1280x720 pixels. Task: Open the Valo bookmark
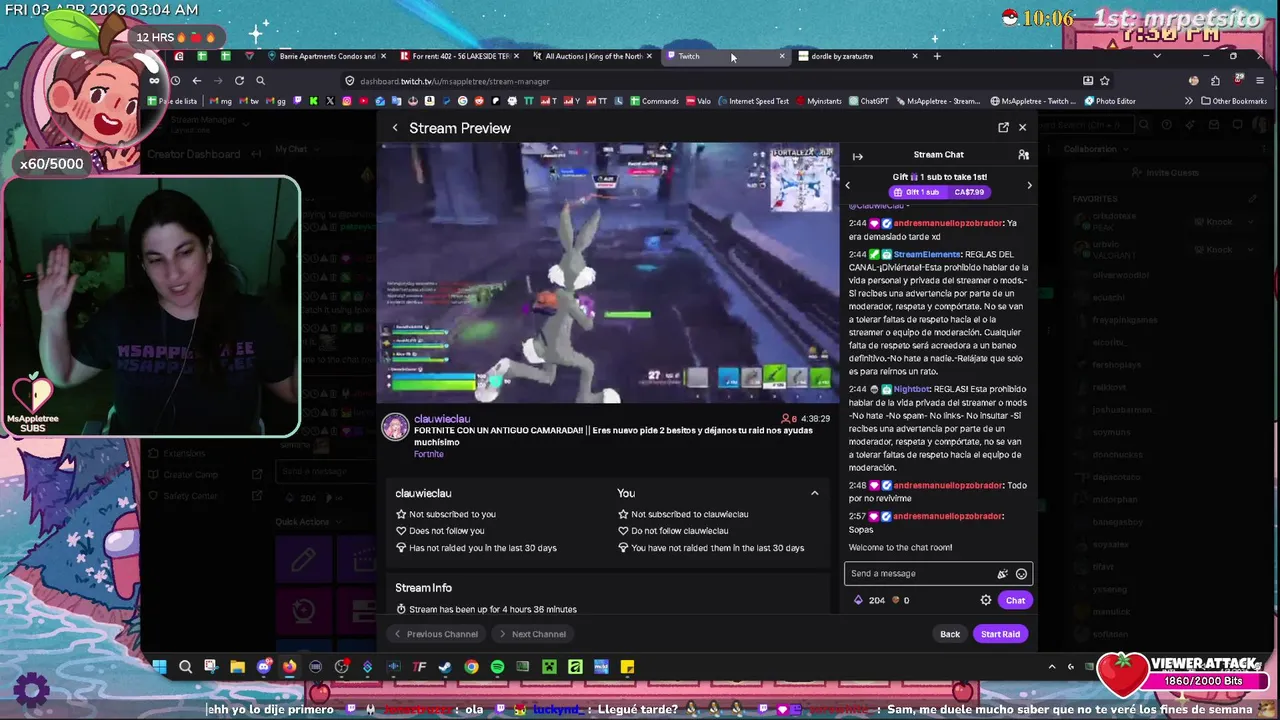pos(698,101)
